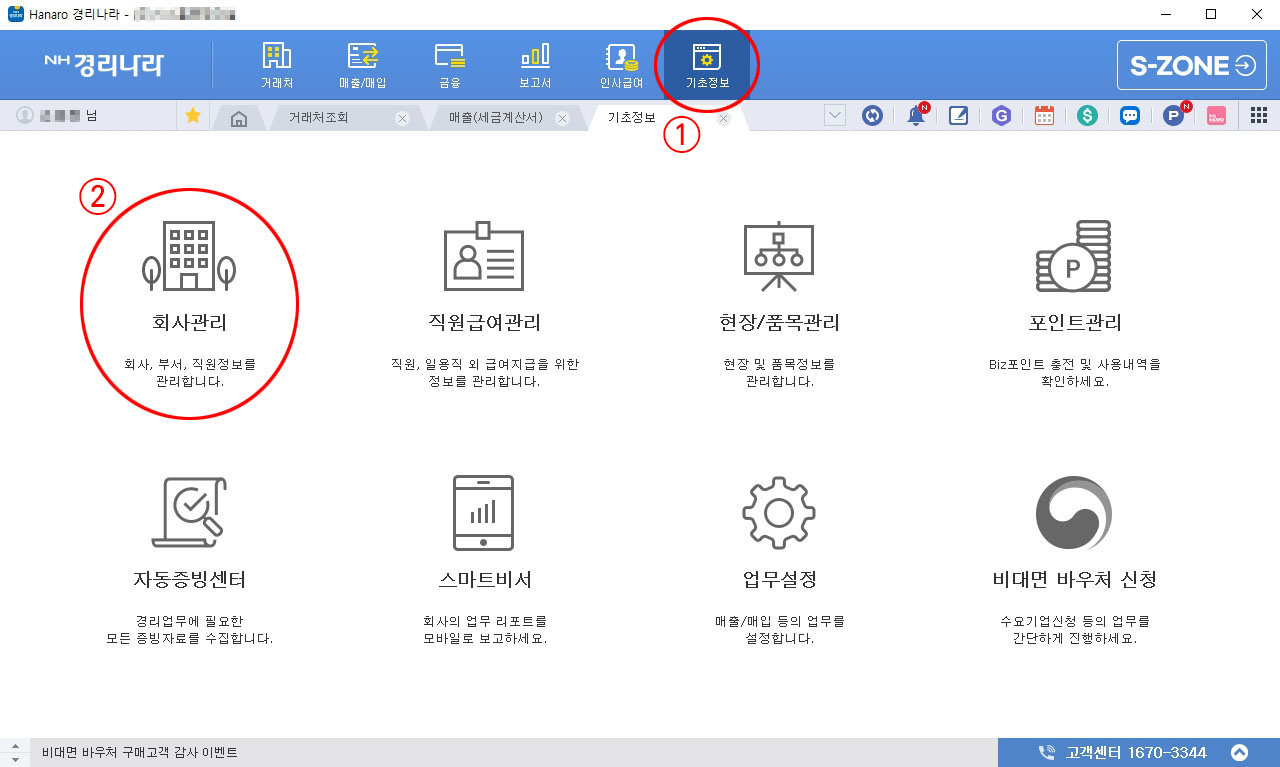Expand the tab list dropdown arrow
This screenshot has height=767, width=1280.
[834, 115]
